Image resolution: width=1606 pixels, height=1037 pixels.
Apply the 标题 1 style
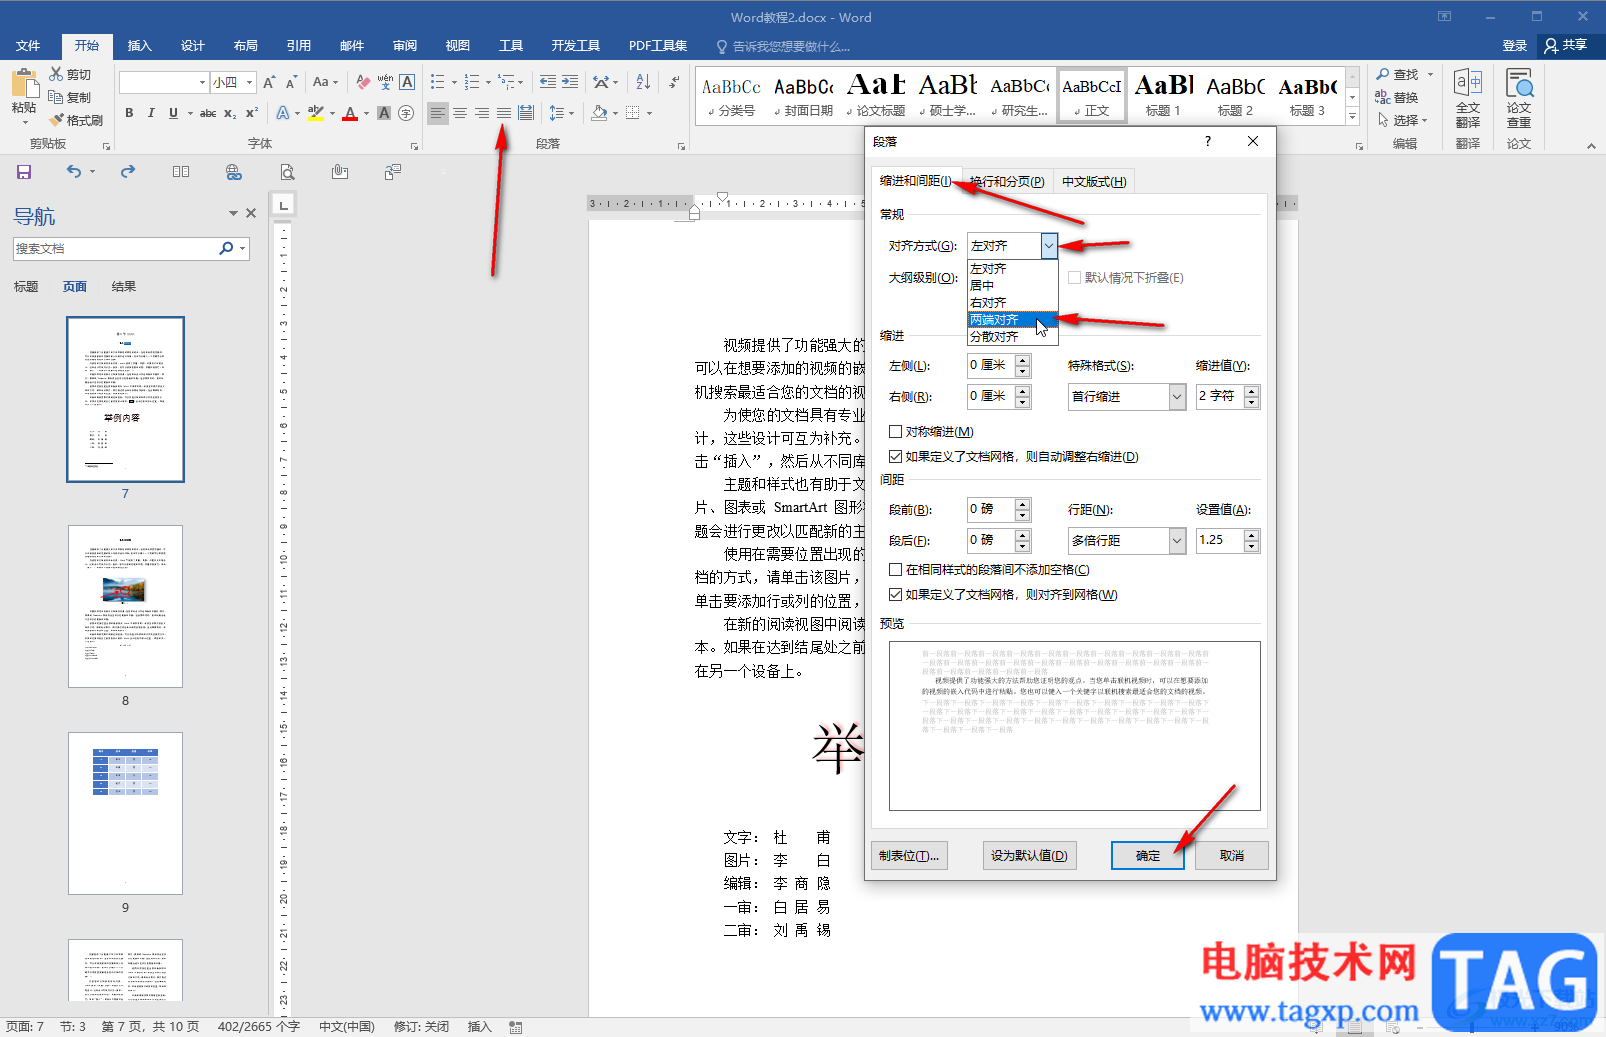tap(1163, 96)
